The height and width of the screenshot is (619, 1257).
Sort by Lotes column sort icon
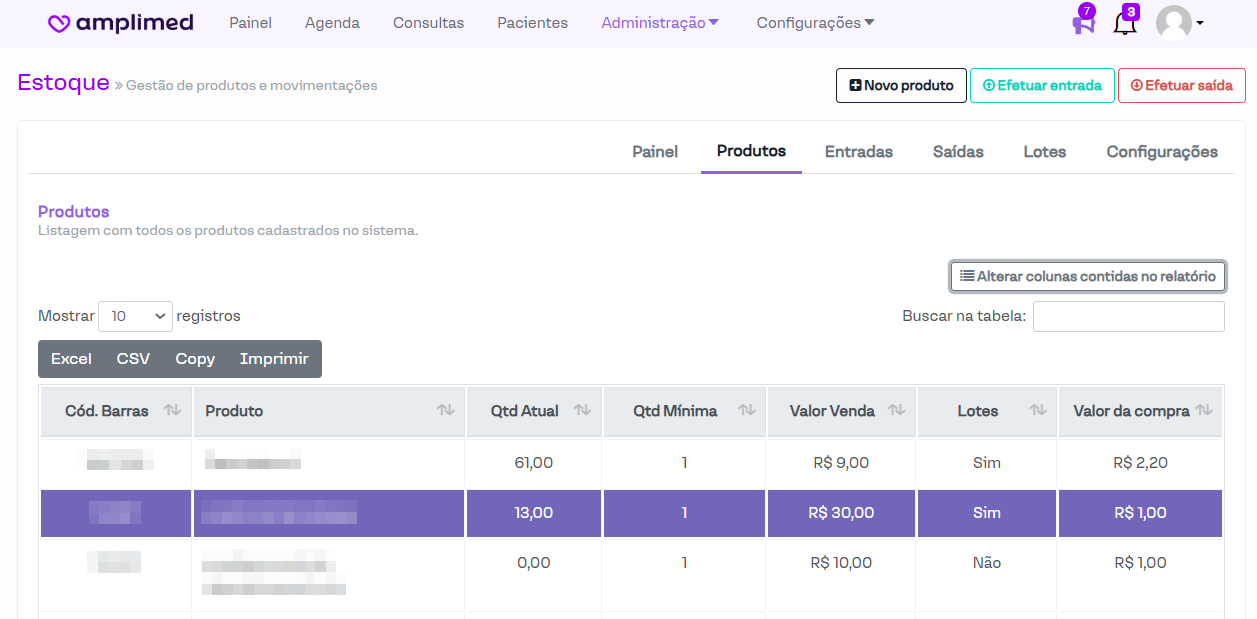pos(1038,411)
